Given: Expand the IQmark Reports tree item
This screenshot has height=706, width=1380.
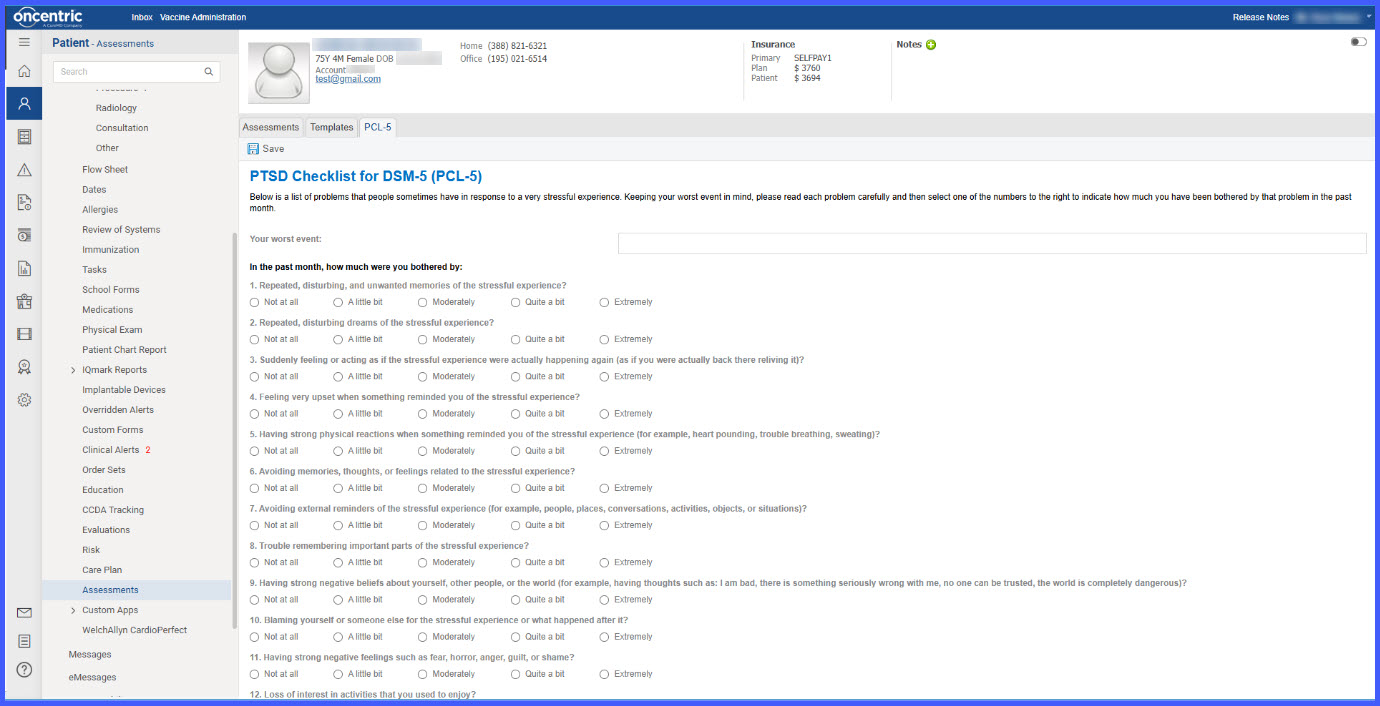Looking at the screenshot, I should point(73,370).
